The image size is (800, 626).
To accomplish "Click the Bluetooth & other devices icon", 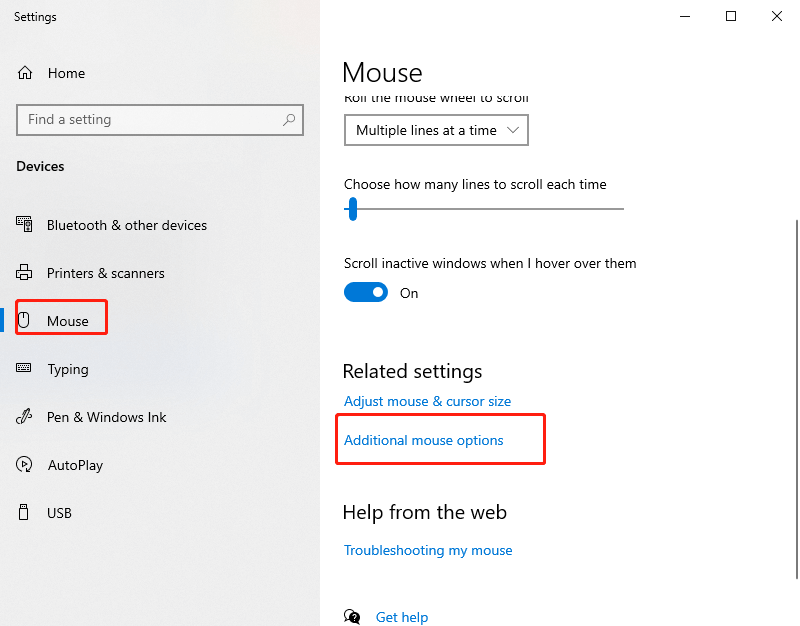I will tap(25, 225).
